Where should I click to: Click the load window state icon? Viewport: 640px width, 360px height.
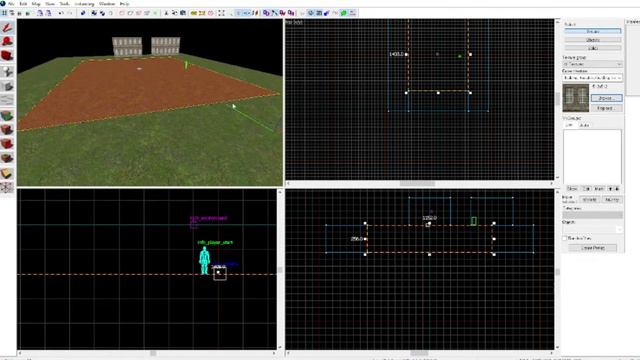[x=40, y=13]
